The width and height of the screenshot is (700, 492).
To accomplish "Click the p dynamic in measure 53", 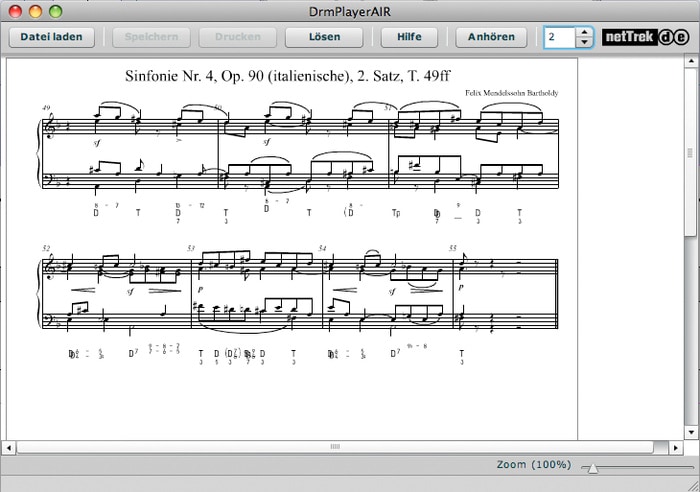I will click(200, 290).
